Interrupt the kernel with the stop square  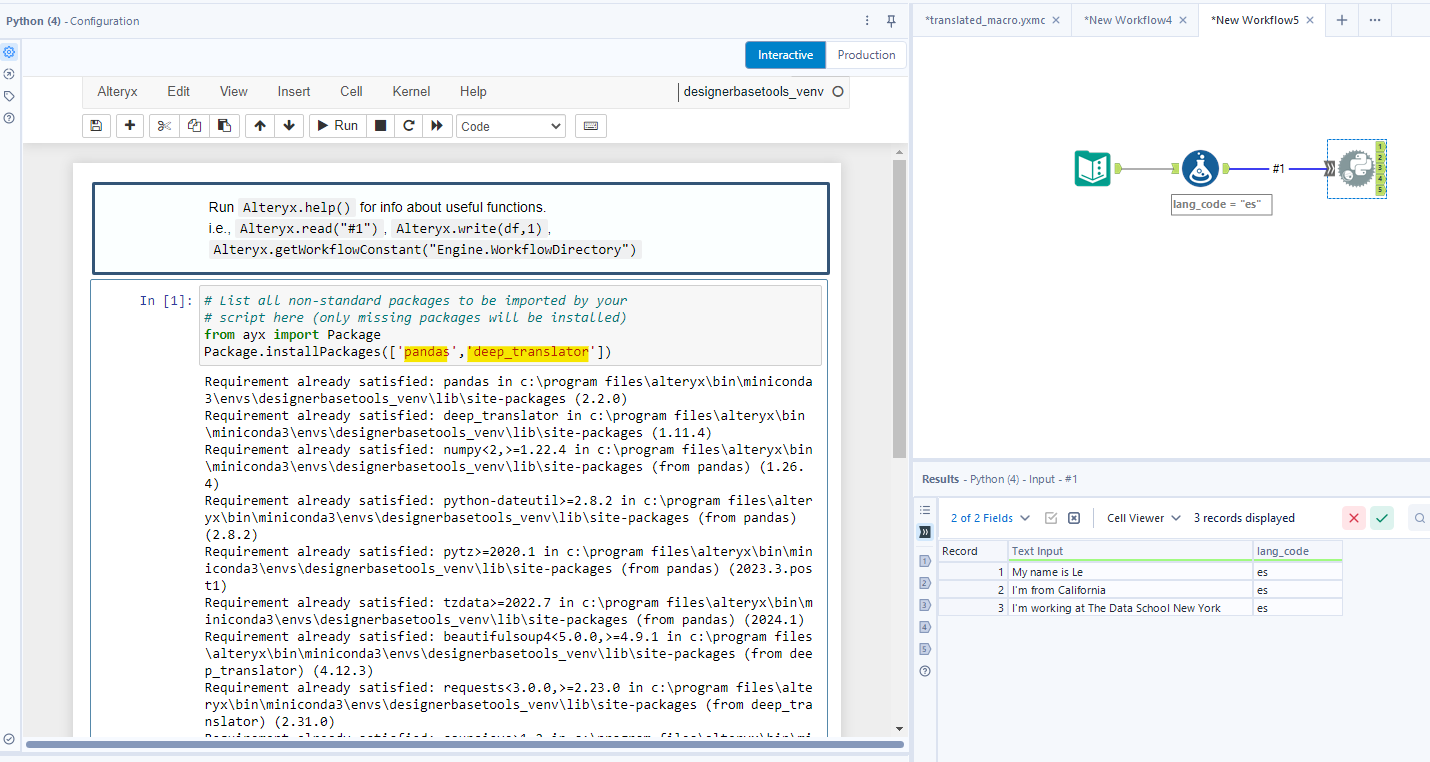coord(380,126)
